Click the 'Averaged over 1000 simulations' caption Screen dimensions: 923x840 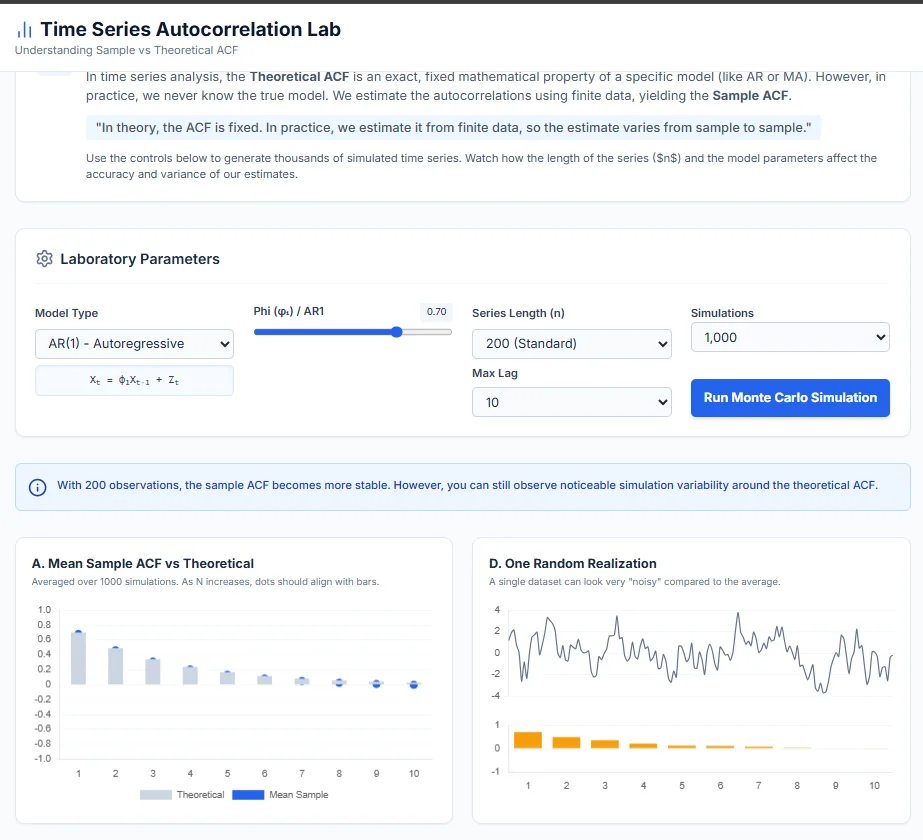[x=205, y=582]
